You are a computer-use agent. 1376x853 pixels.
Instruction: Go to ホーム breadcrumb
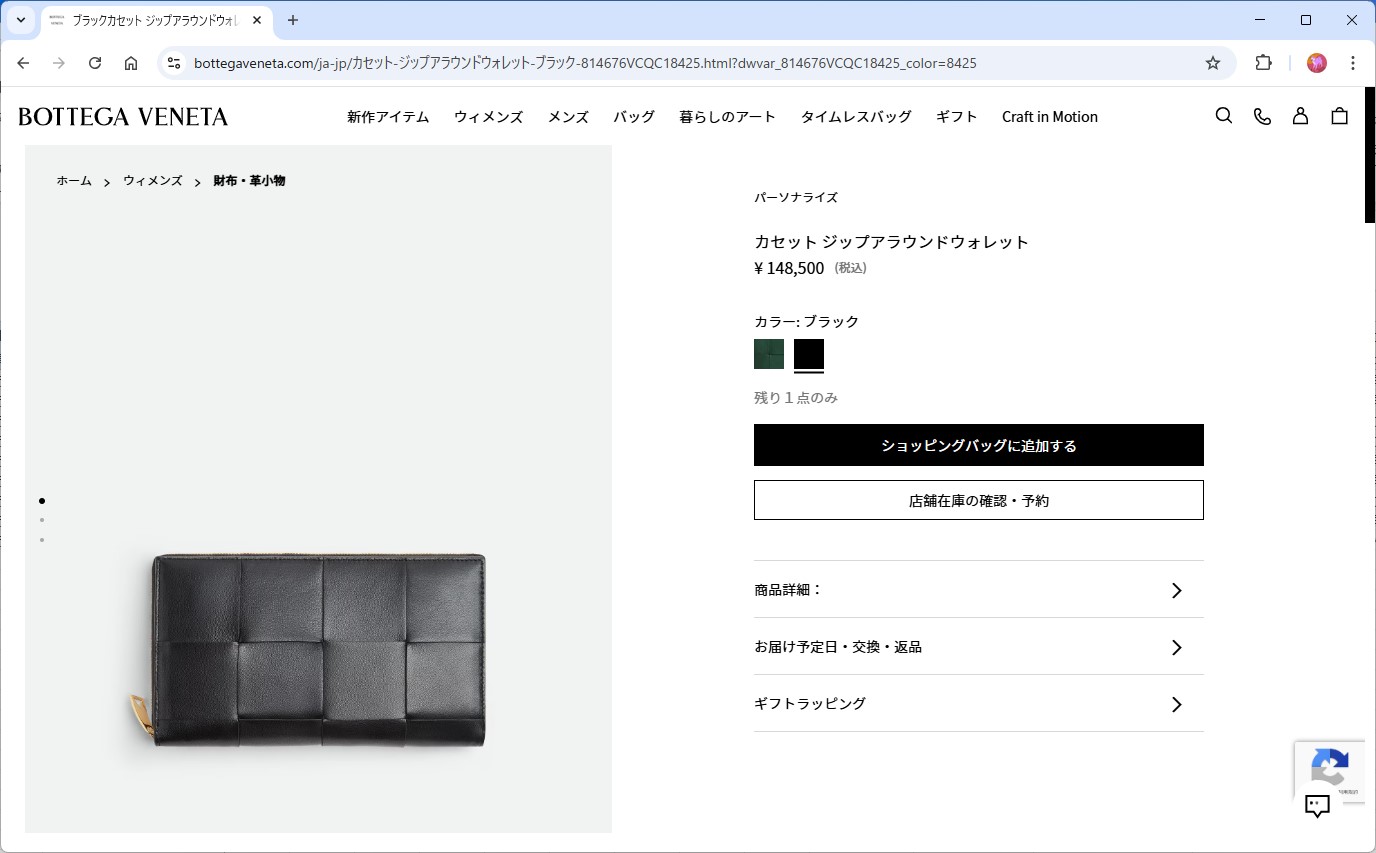click(74, 181)
